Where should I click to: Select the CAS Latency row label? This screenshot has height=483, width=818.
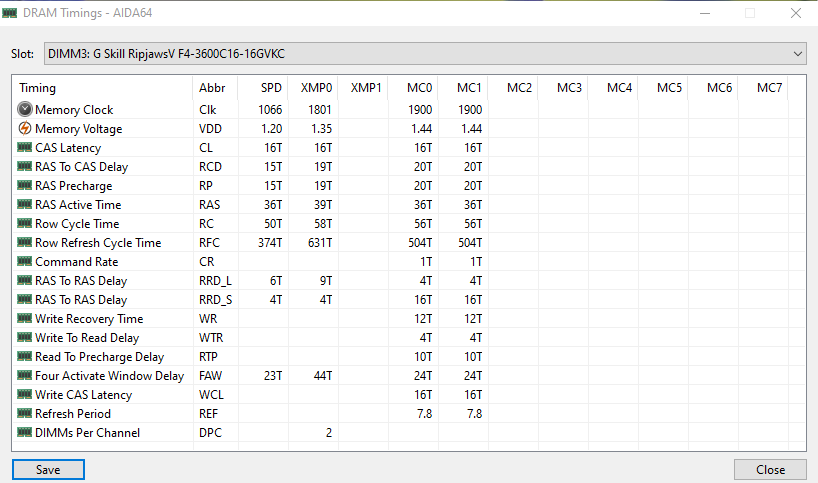[x=68, y=148]
